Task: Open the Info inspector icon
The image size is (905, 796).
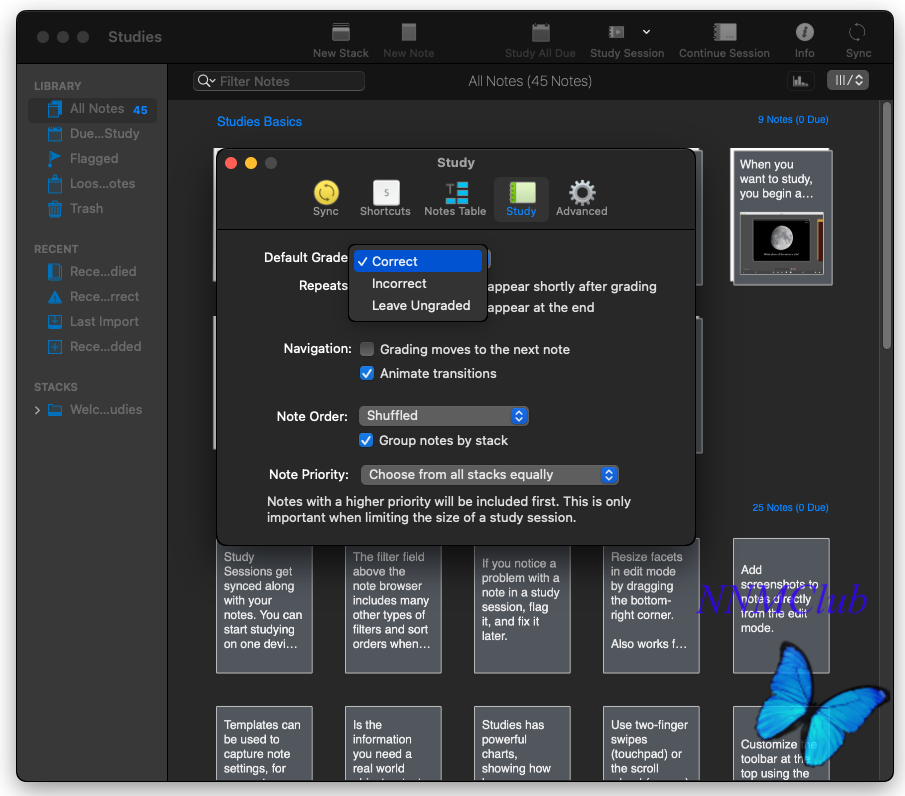Action: click(x=805, y=32)
